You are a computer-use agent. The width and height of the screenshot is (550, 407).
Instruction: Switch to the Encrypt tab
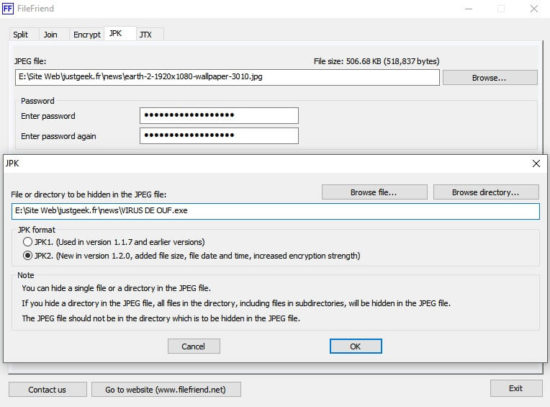(x=87, y=35)
